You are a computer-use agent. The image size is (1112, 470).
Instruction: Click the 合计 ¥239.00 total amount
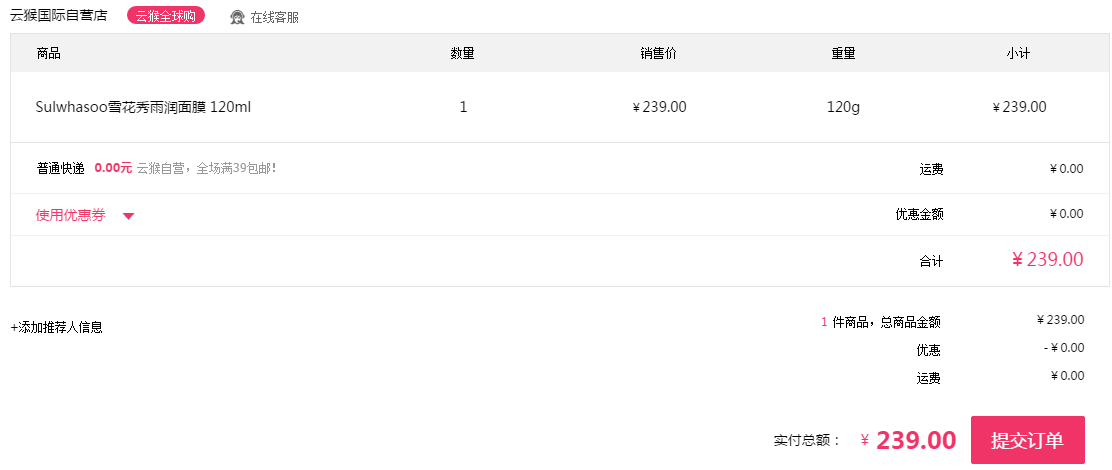[x=1047, y=259]
